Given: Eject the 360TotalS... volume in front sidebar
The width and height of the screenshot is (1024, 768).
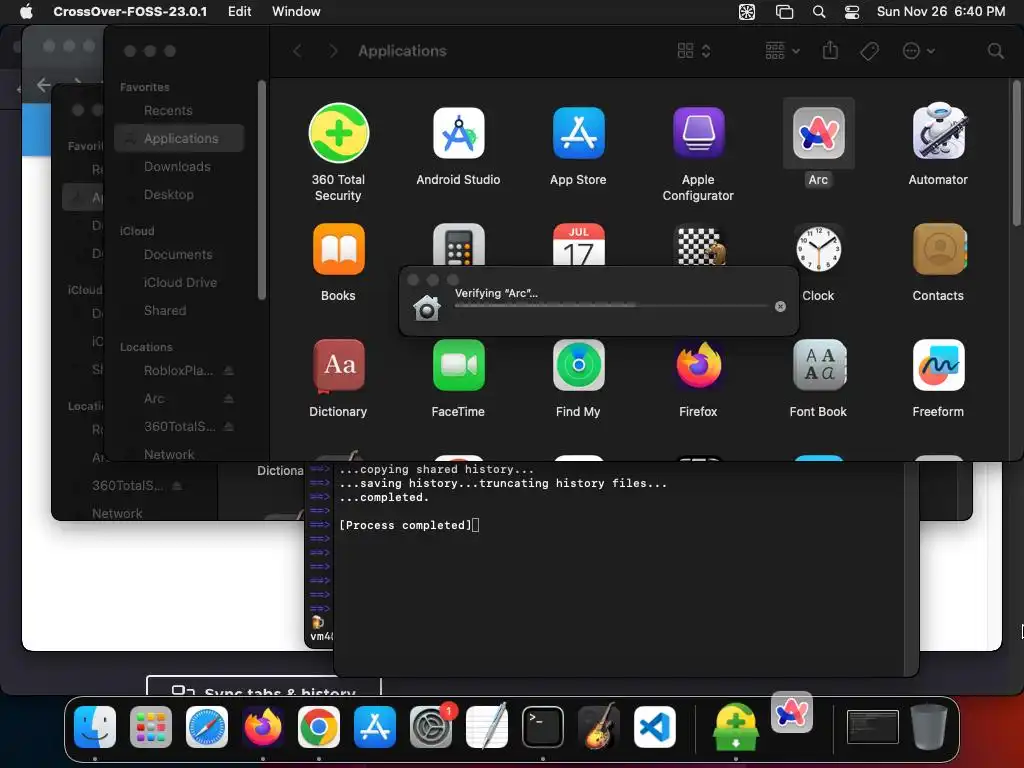Looking at the screenshot, I should (229, 426).
